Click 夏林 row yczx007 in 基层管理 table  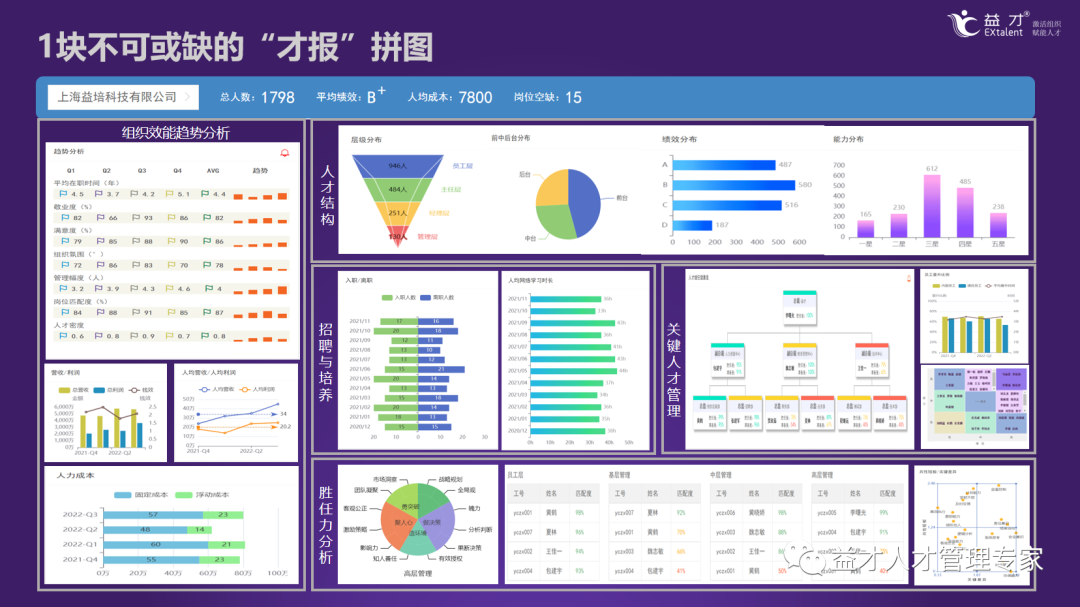654,513
